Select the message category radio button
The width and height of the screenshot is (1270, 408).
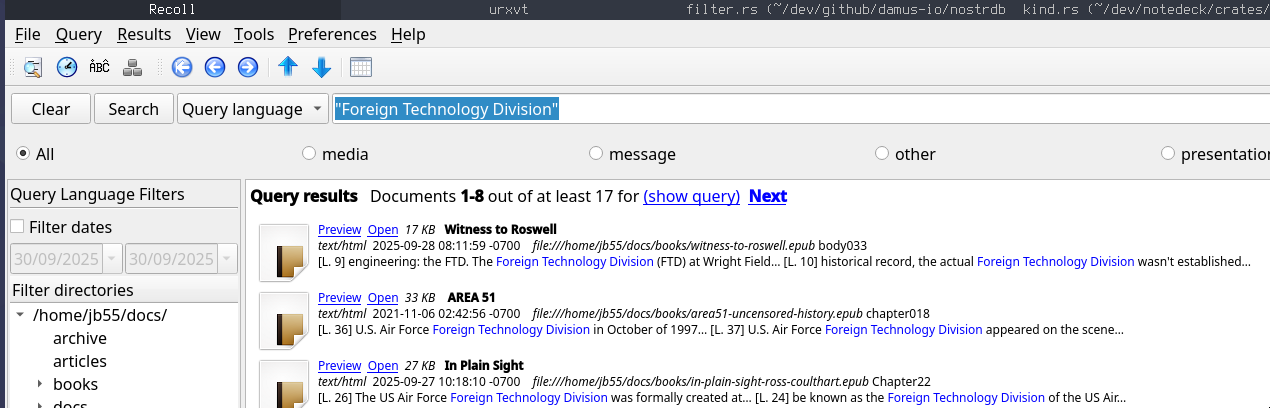pyautogui.click(x=596, y=154)
